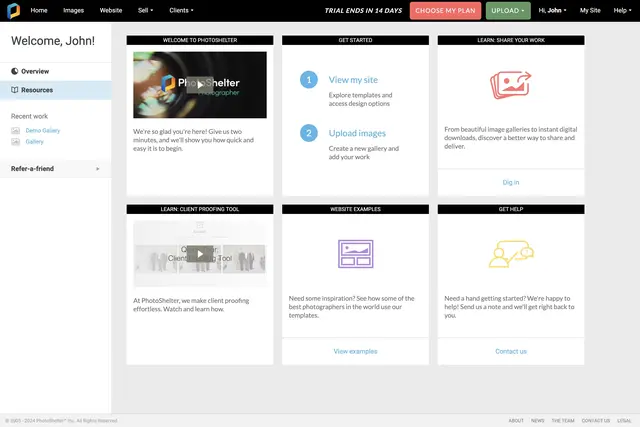Open the Gallery recent work link
The image size is (640, 427).
pos(34,142)
